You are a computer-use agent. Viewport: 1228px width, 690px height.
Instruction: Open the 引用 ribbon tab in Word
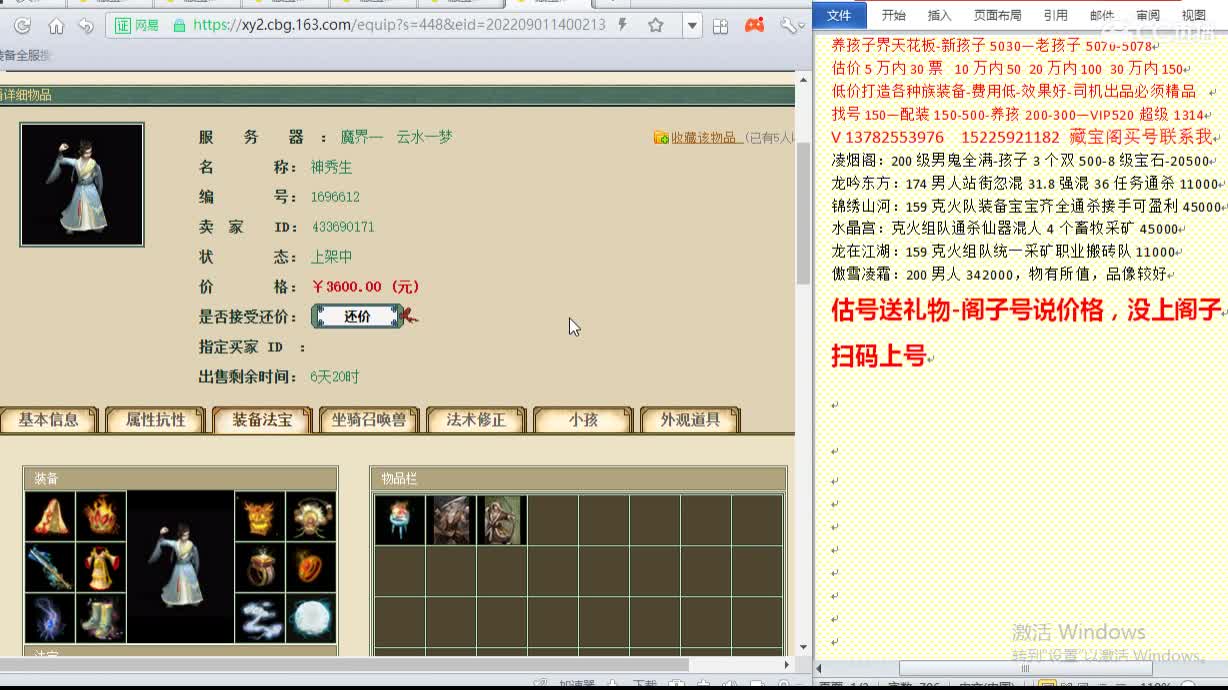1055,15
